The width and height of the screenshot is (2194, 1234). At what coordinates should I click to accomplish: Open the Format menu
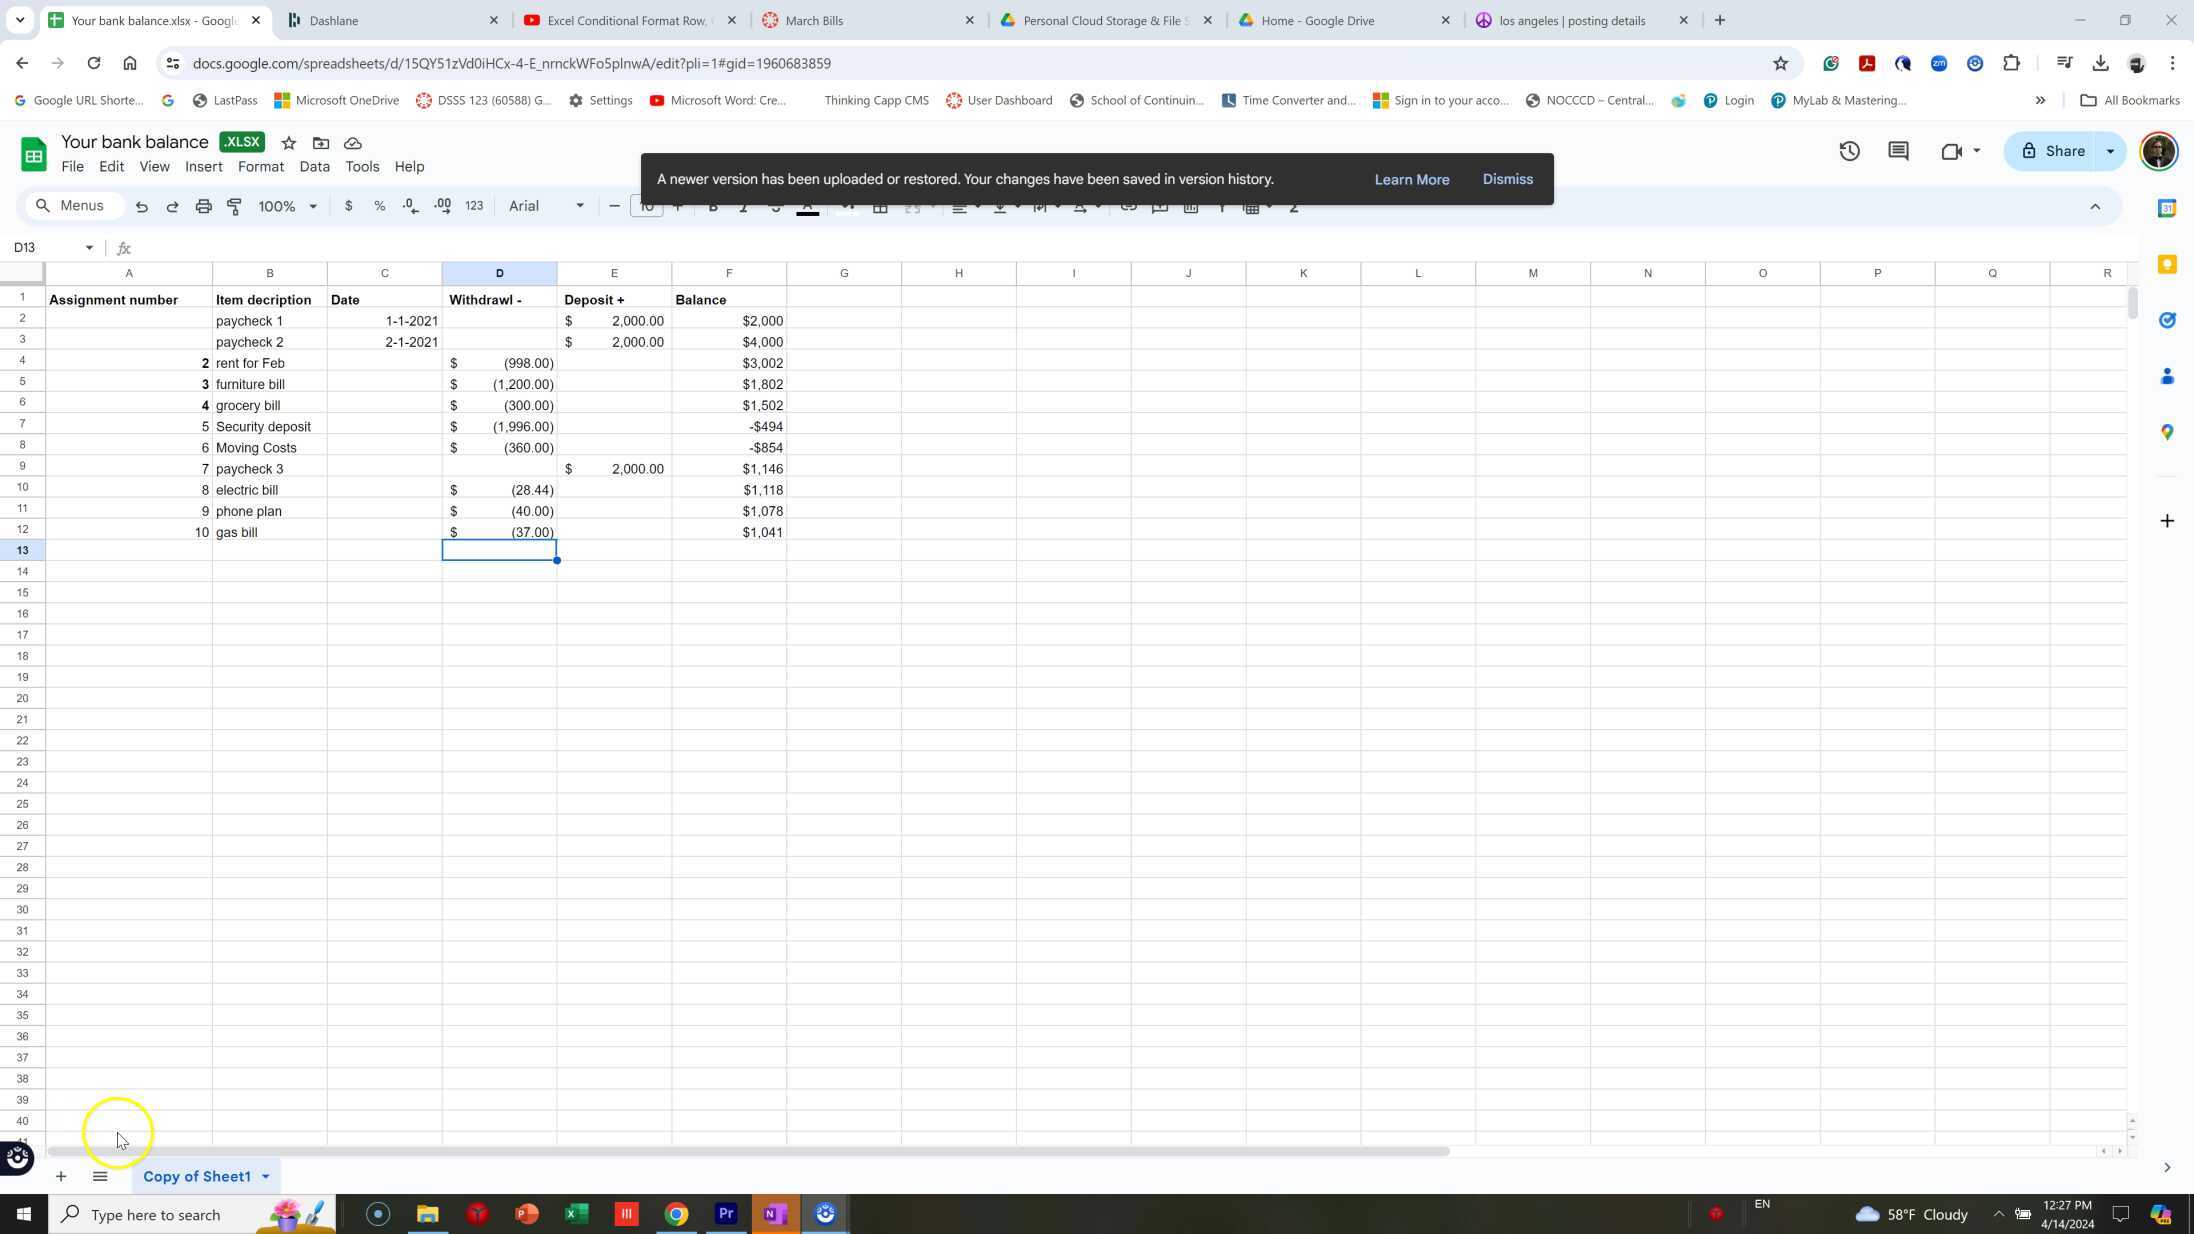260,166
